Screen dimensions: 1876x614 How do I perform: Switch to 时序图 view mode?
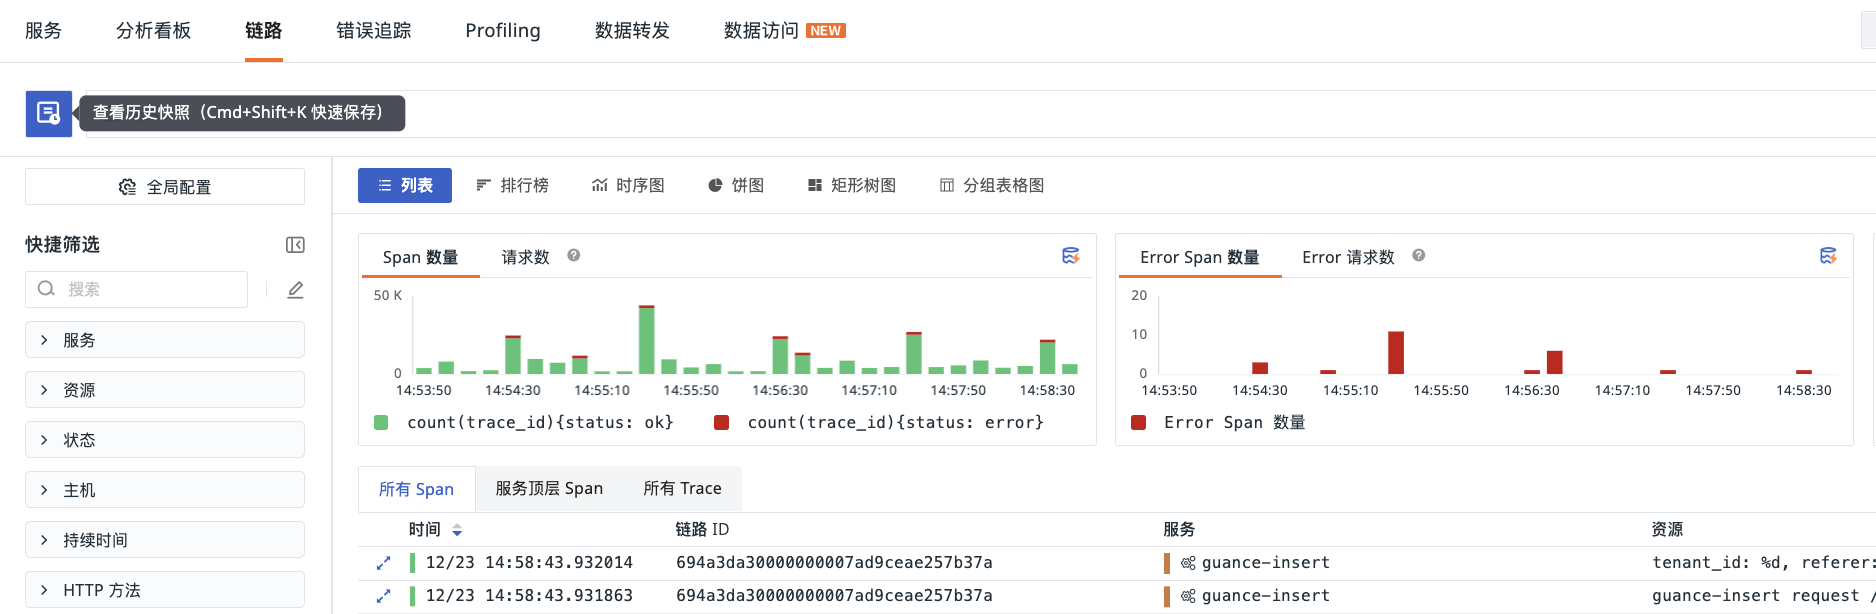[x=628, y=185]
